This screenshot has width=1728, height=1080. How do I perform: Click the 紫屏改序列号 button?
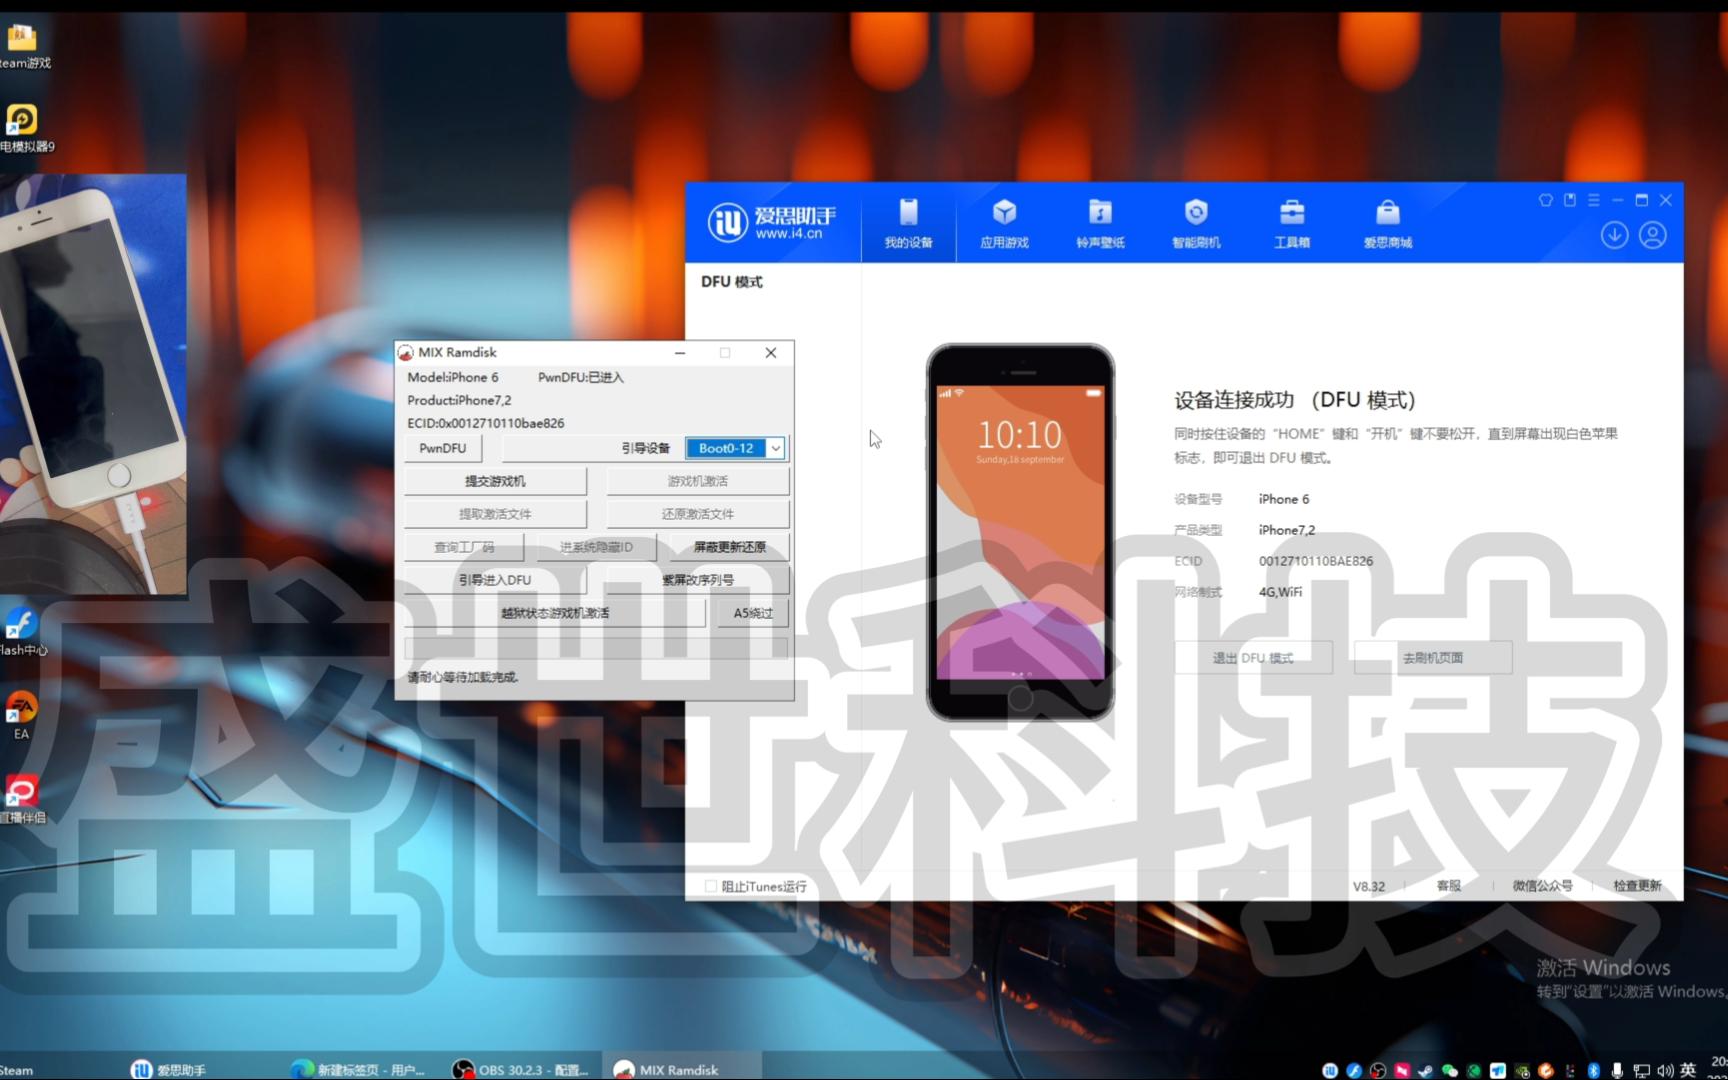pyautogui.click(x=698, y=580)
